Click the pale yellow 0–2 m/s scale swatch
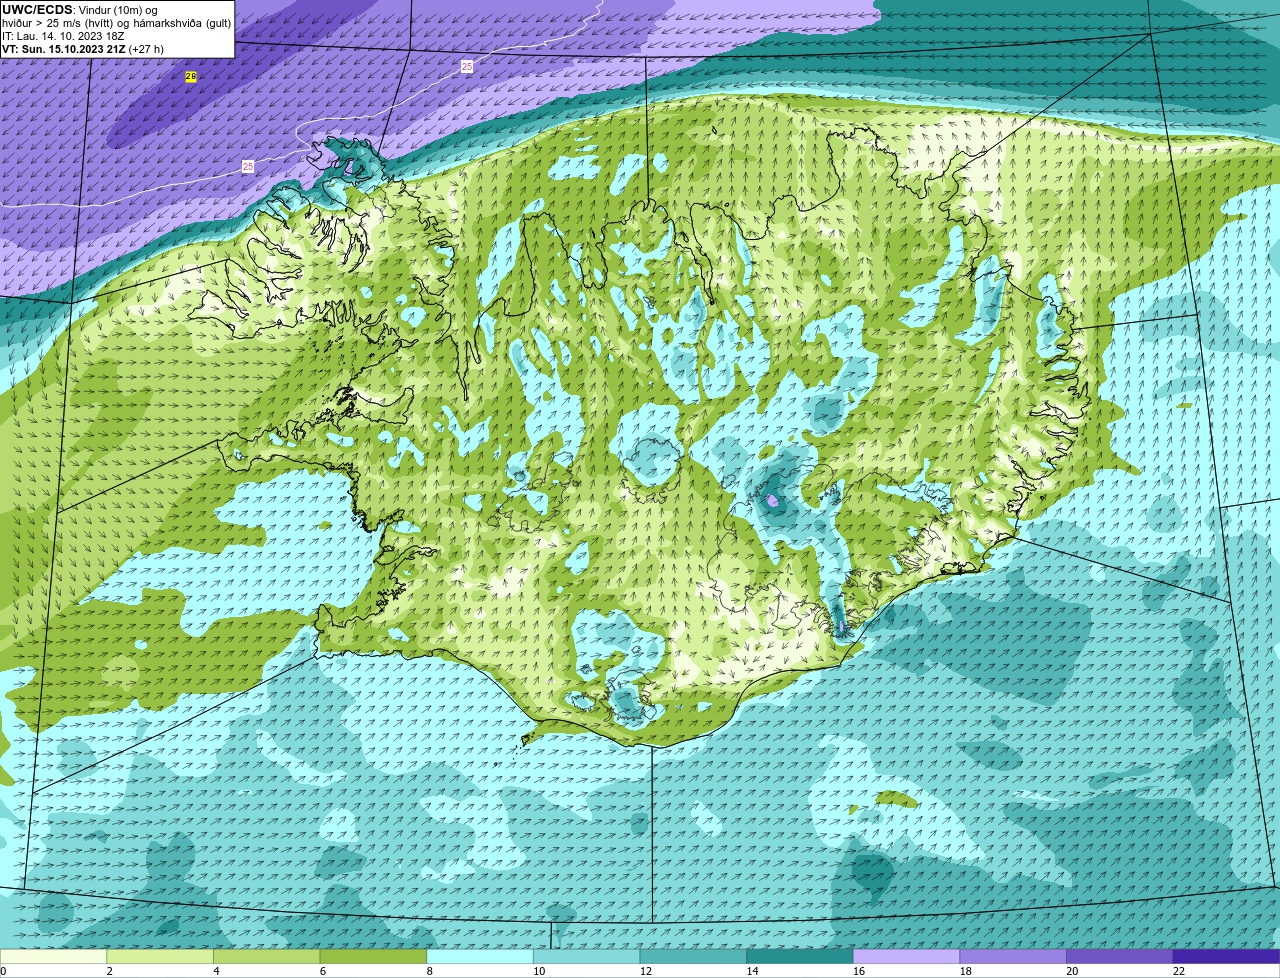1280x978 pixels. click(53, 956)
